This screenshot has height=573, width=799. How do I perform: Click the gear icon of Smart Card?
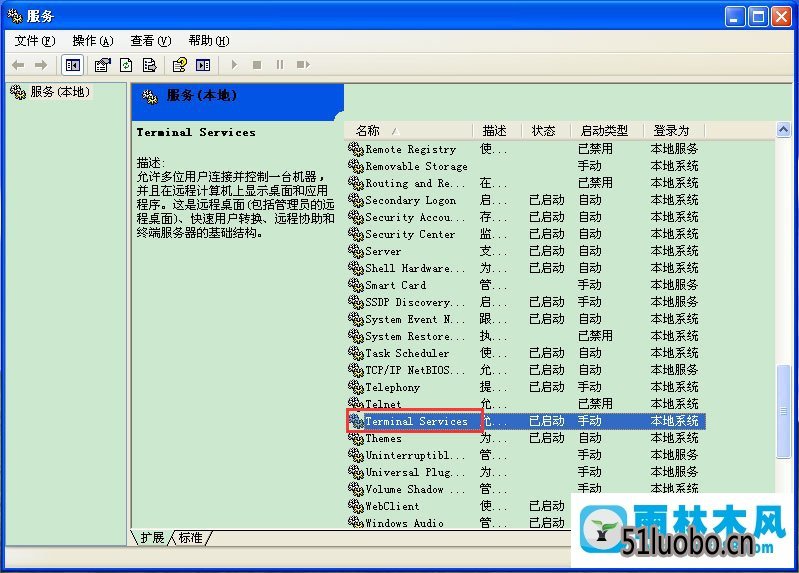(356, 285)
